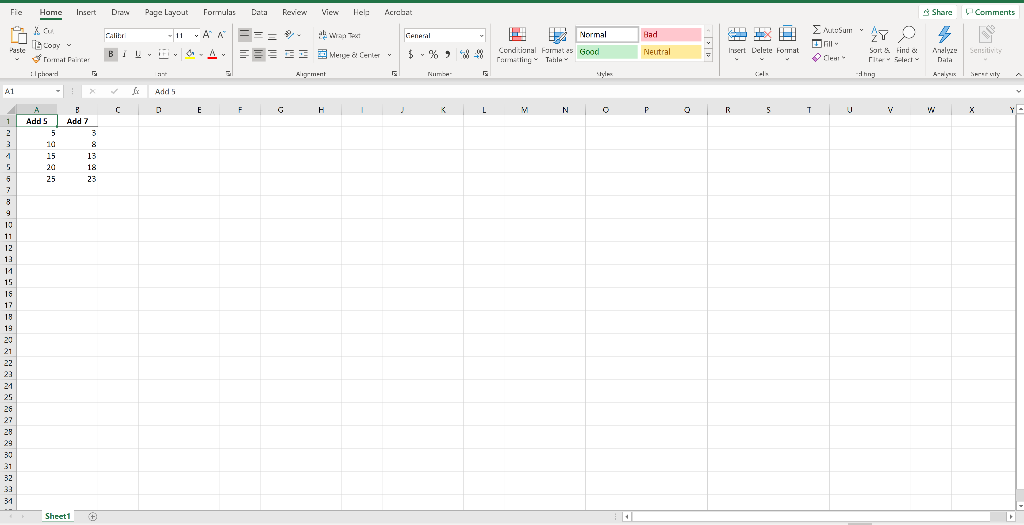Toggle Bold formatting
The image size is (1024, 525).
point(111,54)
